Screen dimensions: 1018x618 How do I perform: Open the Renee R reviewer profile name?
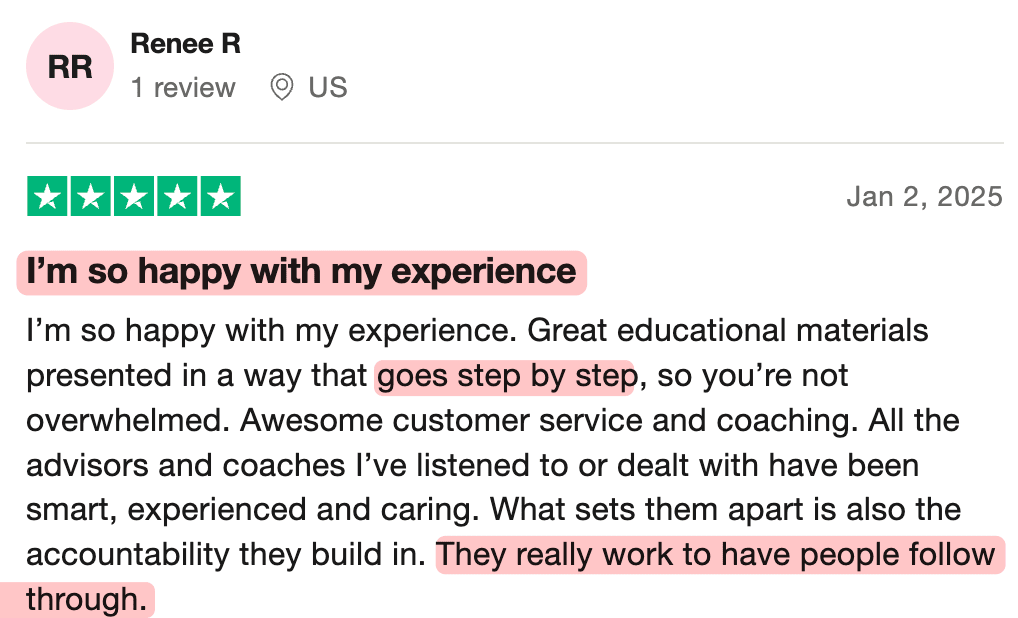click(185, 44)
